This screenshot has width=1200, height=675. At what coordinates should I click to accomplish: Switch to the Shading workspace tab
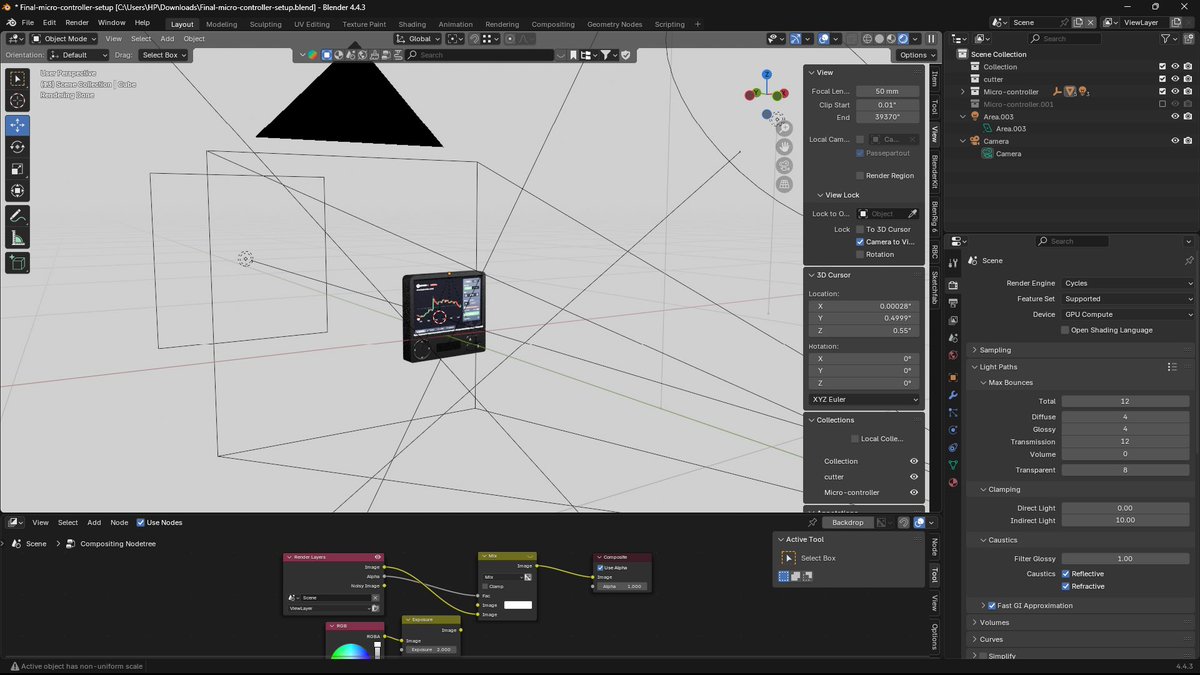coord(412,24)
